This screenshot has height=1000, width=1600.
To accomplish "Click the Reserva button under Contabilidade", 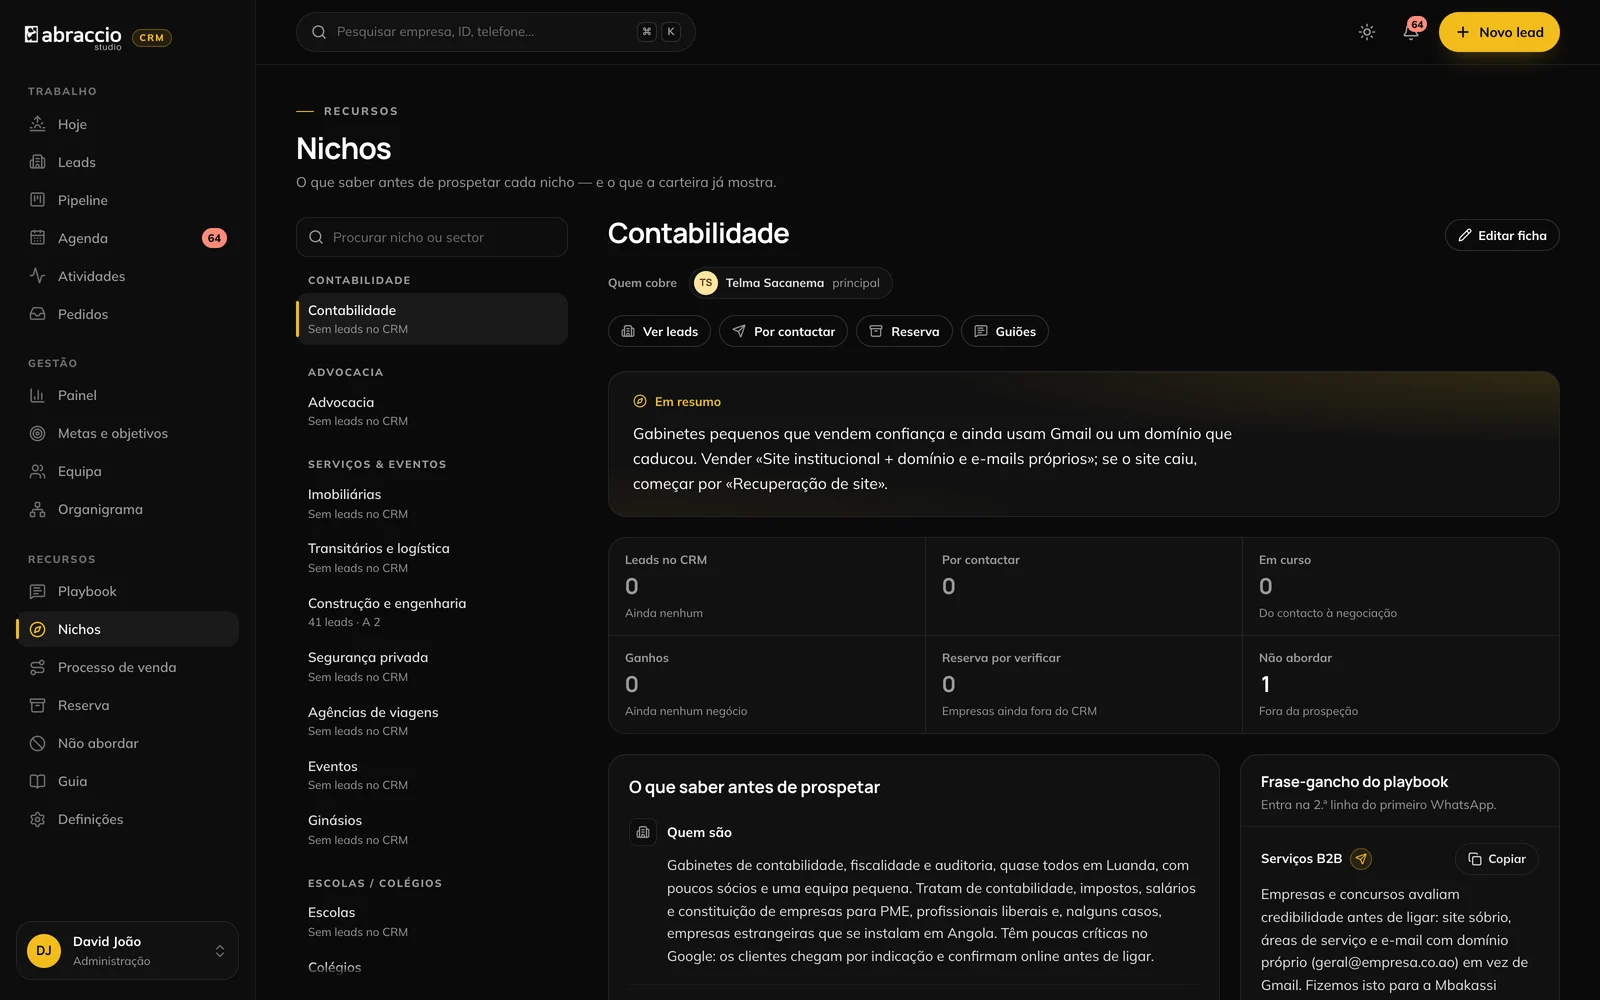I will [904, 331].
